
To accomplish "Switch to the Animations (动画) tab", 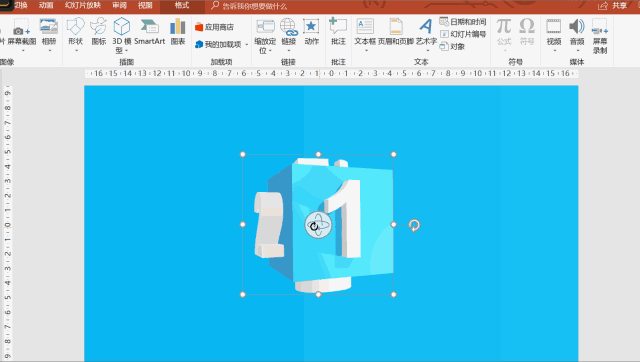I will pos(46,5).
